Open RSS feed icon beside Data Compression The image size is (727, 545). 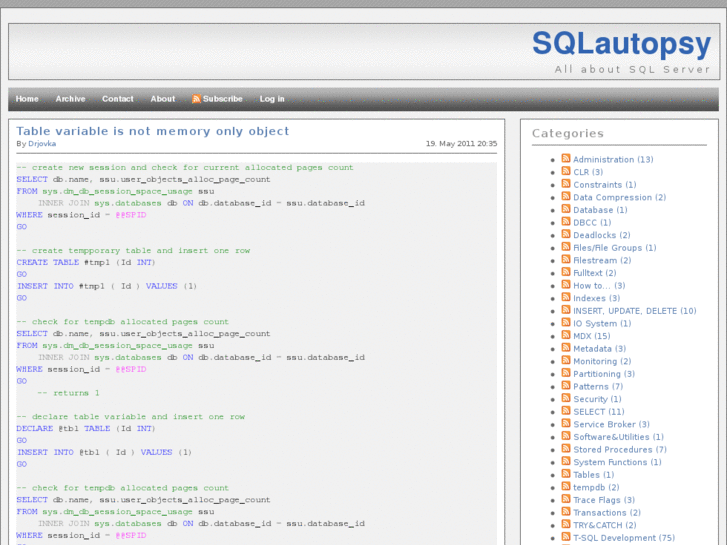(x=566, y=196)
